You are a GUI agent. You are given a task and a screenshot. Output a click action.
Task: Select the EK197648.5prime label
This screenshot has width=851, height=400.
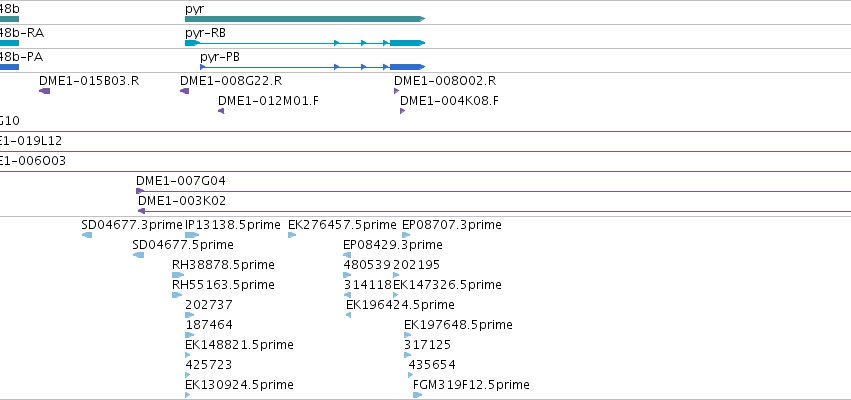click(458, 325)
